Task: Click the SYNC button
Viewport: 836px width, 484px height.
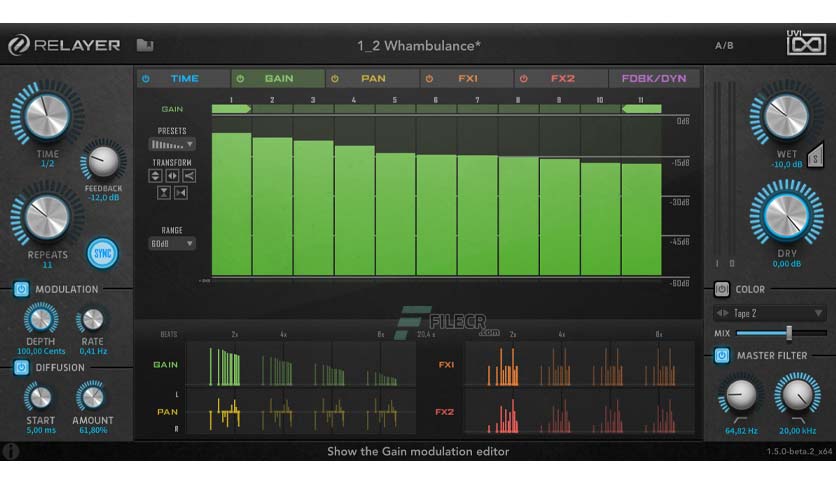Action: coord(102,253)
